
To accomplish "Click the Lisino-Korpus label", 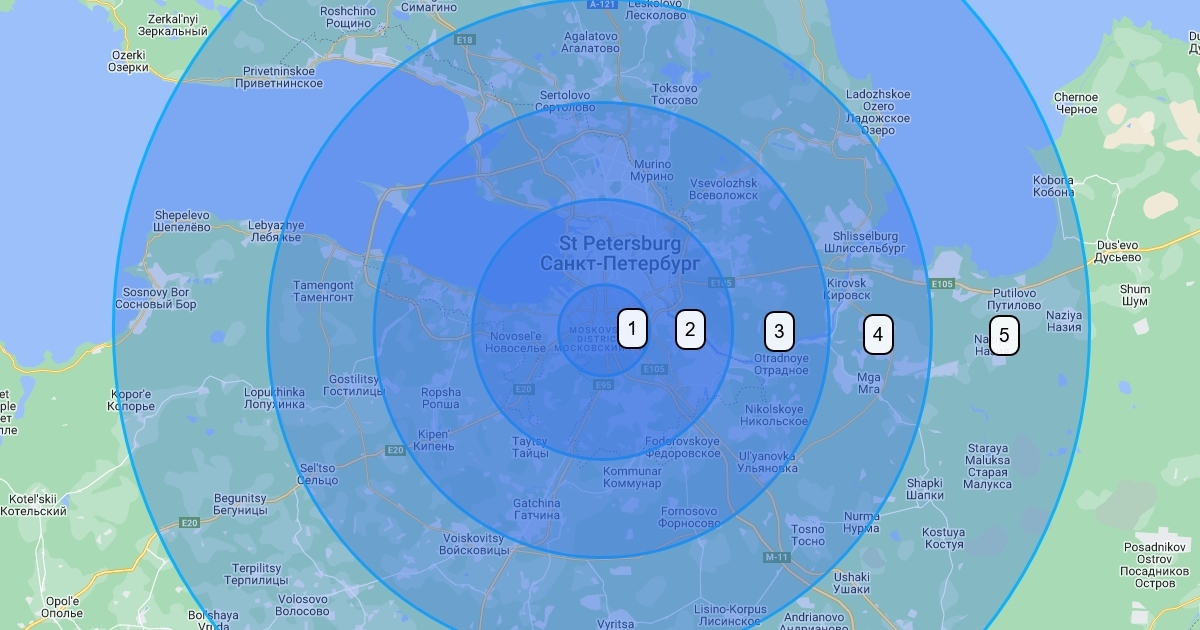I will click(730, 615).
